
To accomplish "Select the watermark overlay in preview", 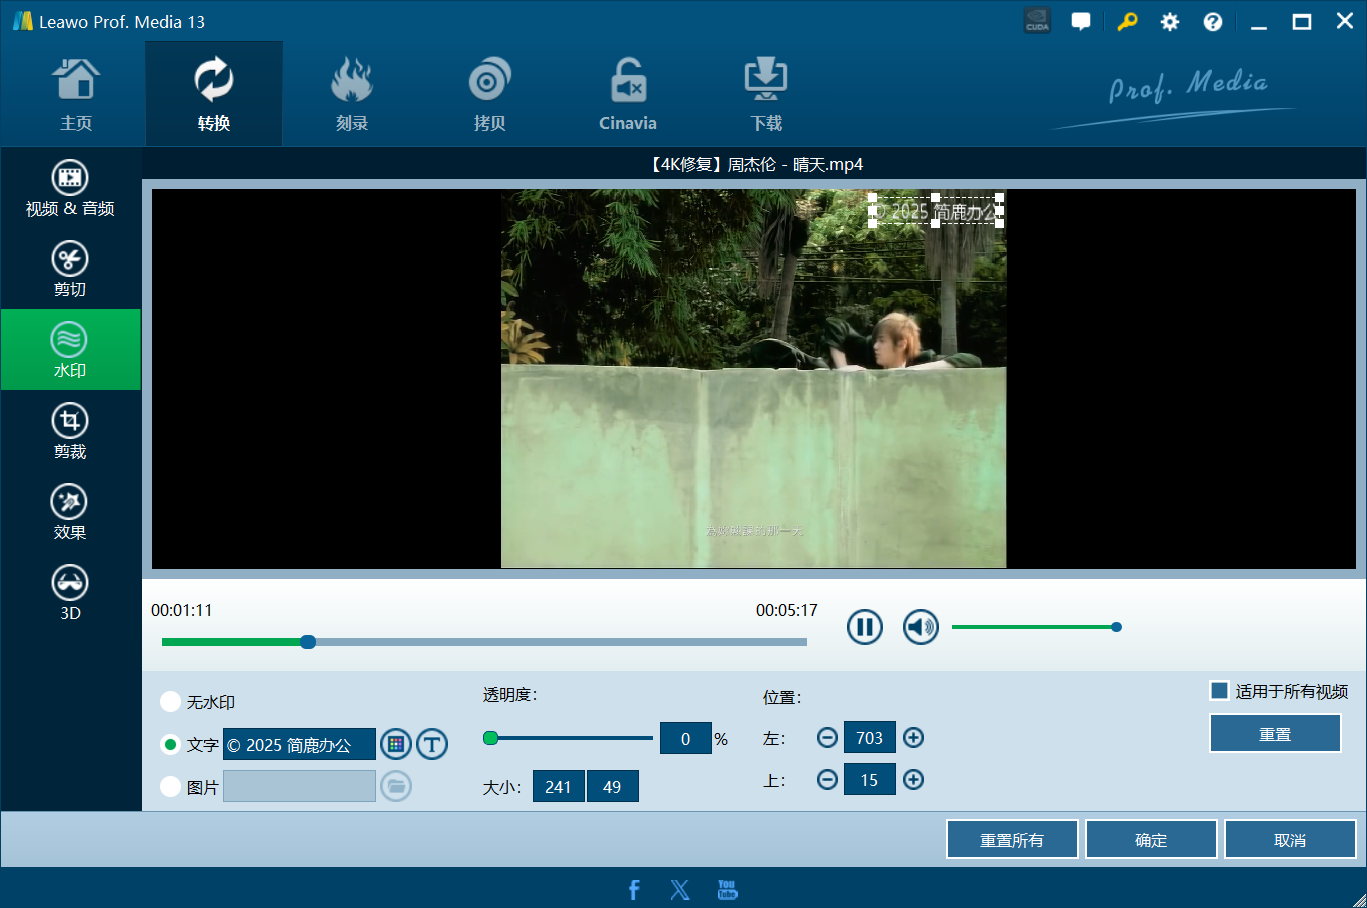I will (x=936, y=211).
